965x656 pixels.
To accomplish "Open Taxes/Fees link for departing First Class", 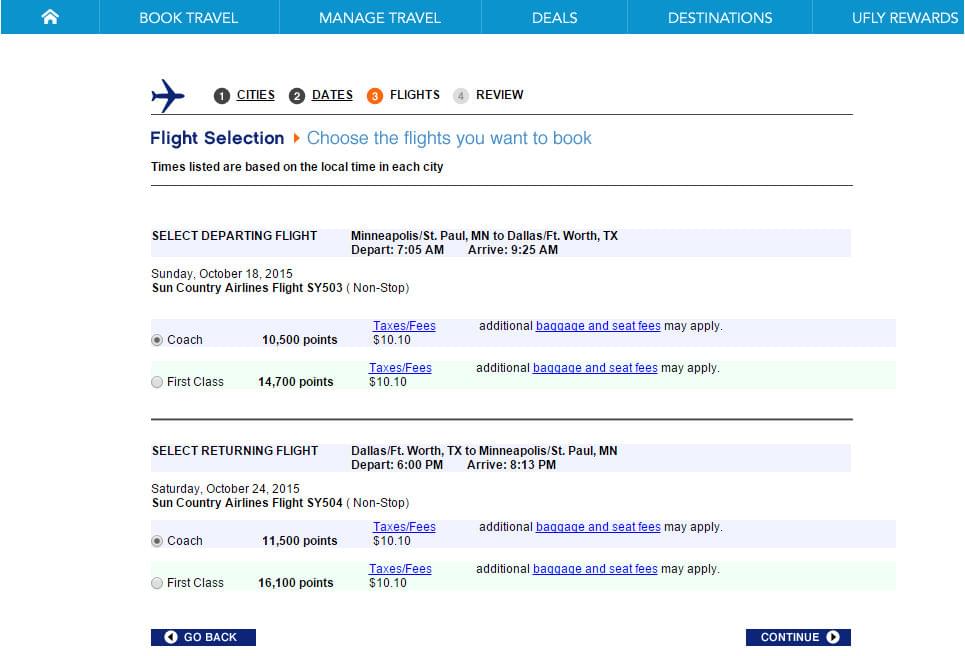I will 401,367.
